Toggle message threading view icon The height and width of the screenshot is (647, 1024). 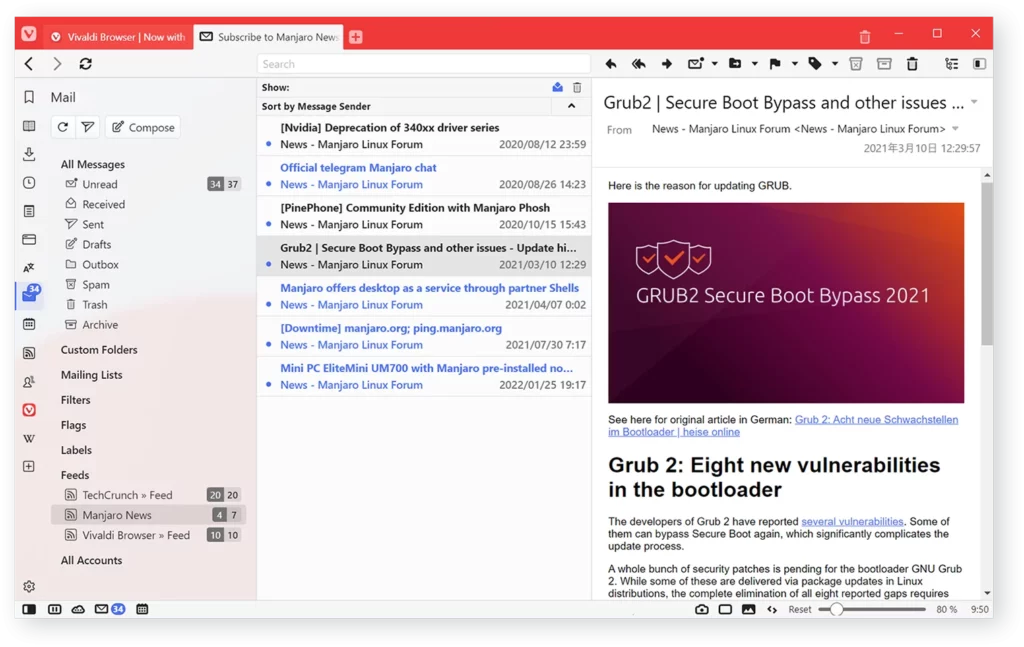click(x=952, y=64)
